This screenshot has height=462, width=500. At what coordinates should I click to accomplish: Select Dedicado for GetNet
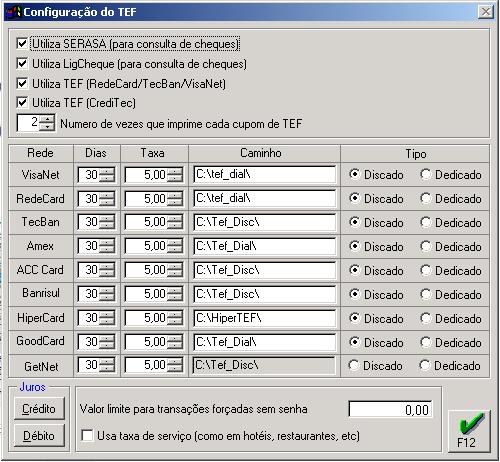425,366
